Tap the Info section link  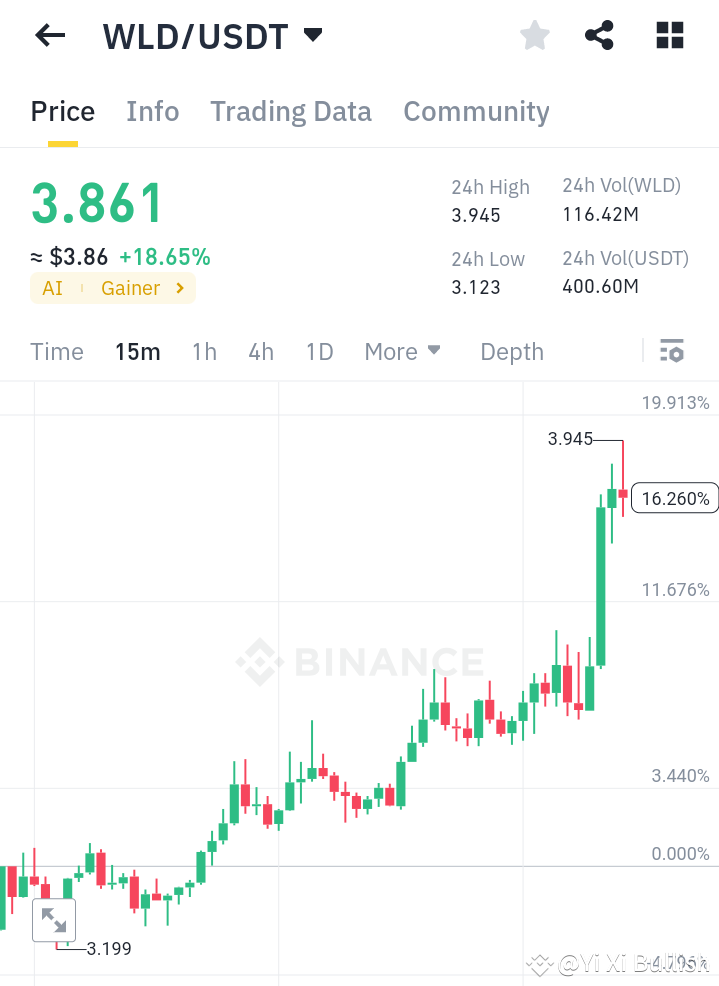[152, 111]
